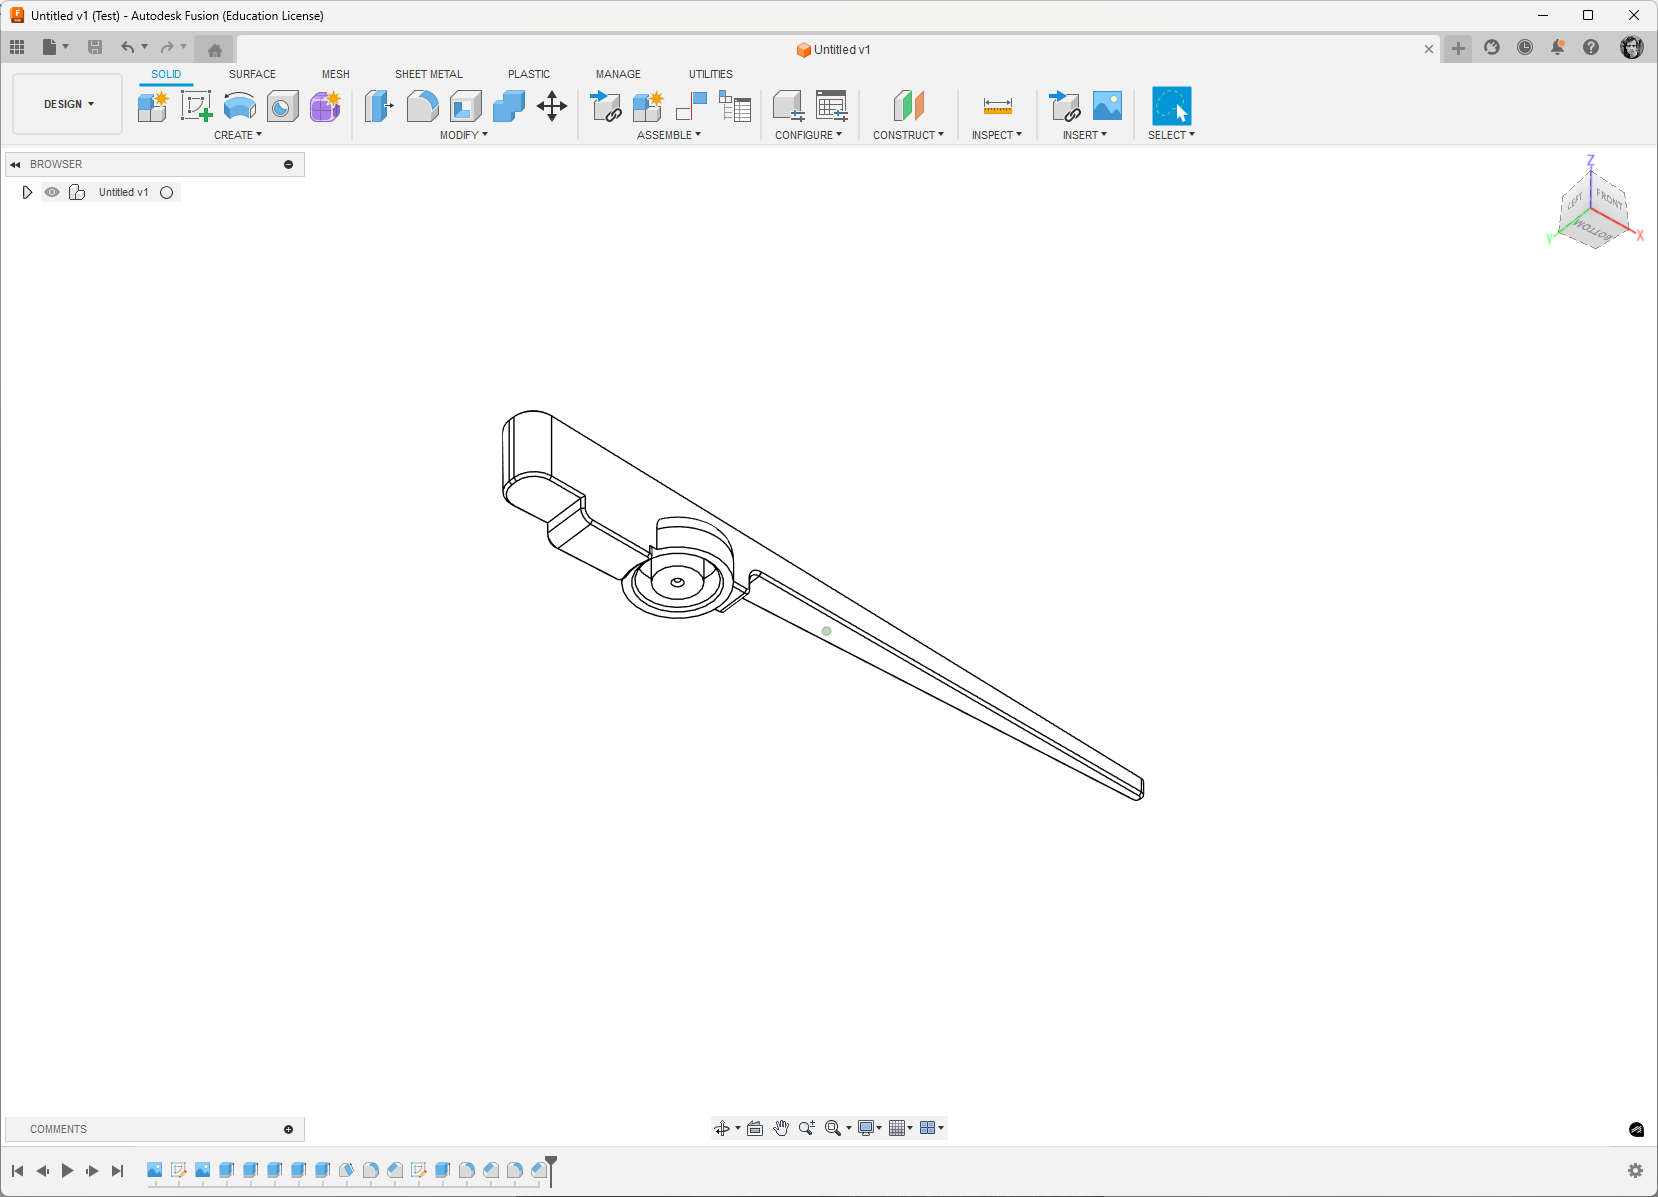Jump to the timeline beginning
Viewport: 1658px width, 1197px height.
(18, 1170)
